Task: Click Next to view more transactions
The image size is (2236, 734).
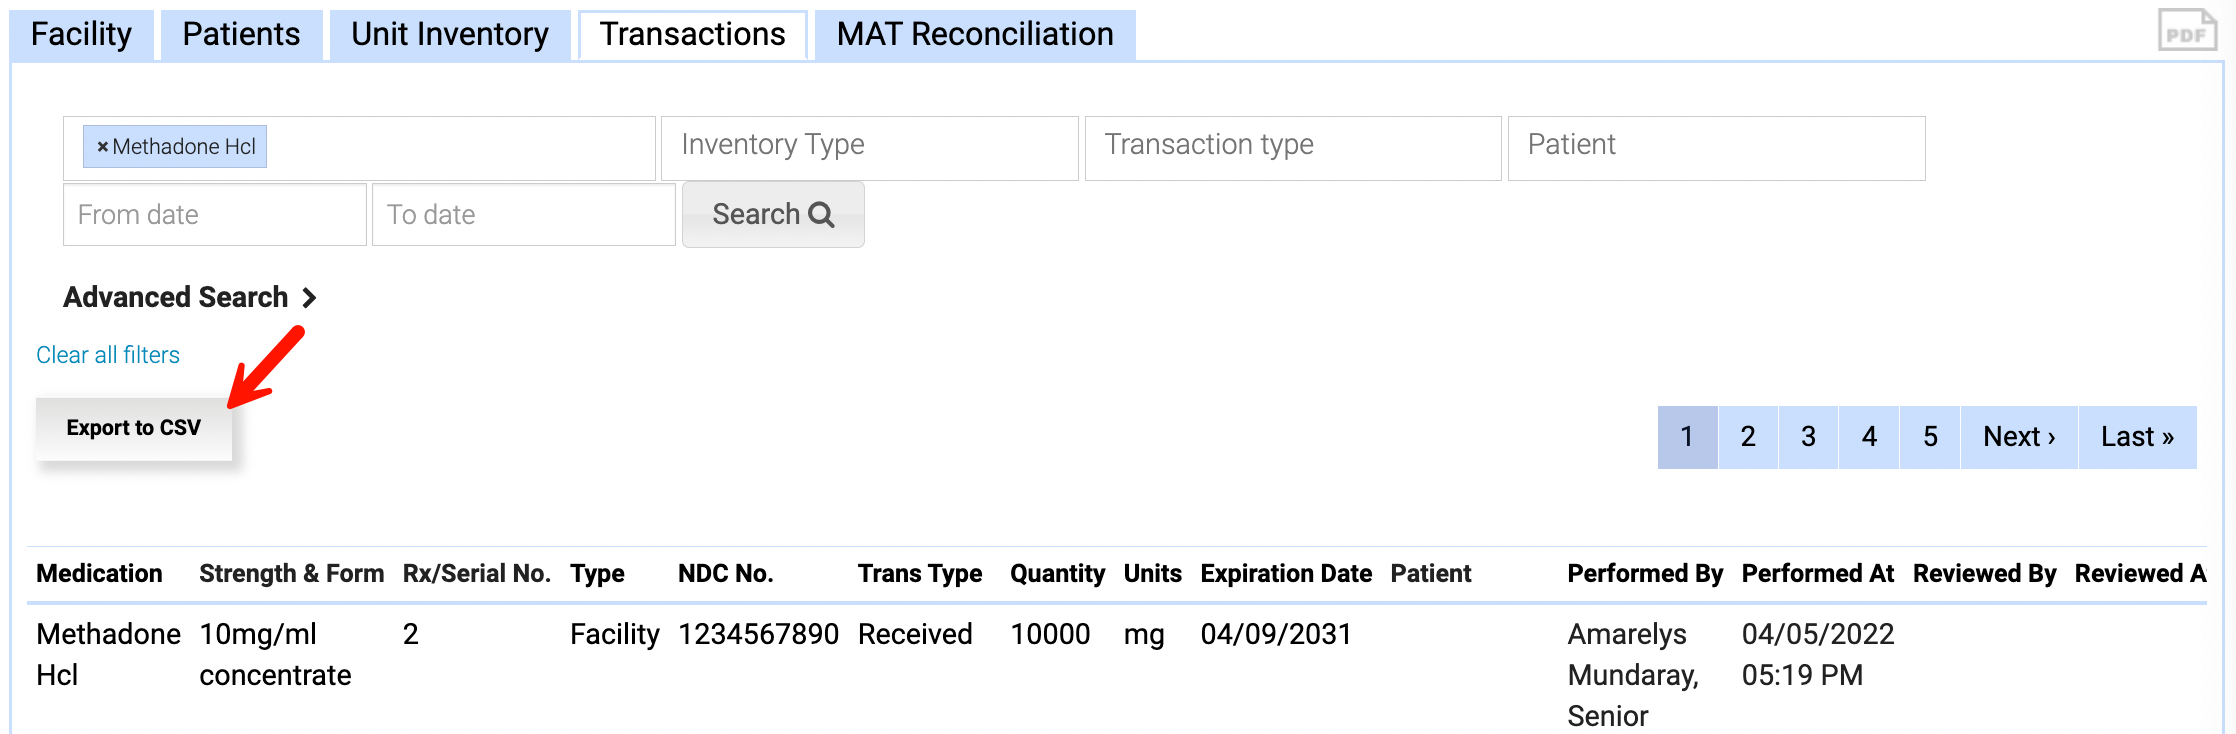Action: tap(2017, 437)
